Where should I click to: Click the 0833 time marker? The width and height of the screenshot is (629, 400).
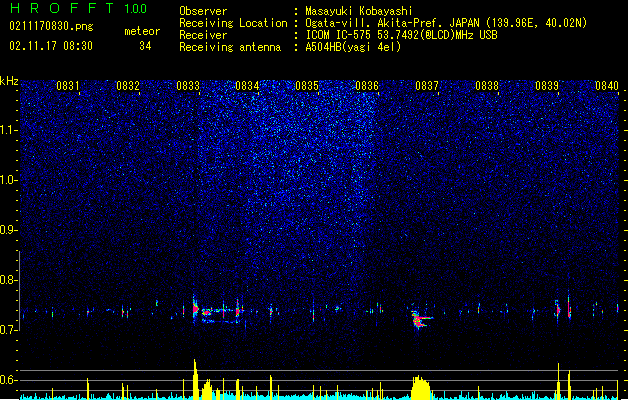pos(188,86)
